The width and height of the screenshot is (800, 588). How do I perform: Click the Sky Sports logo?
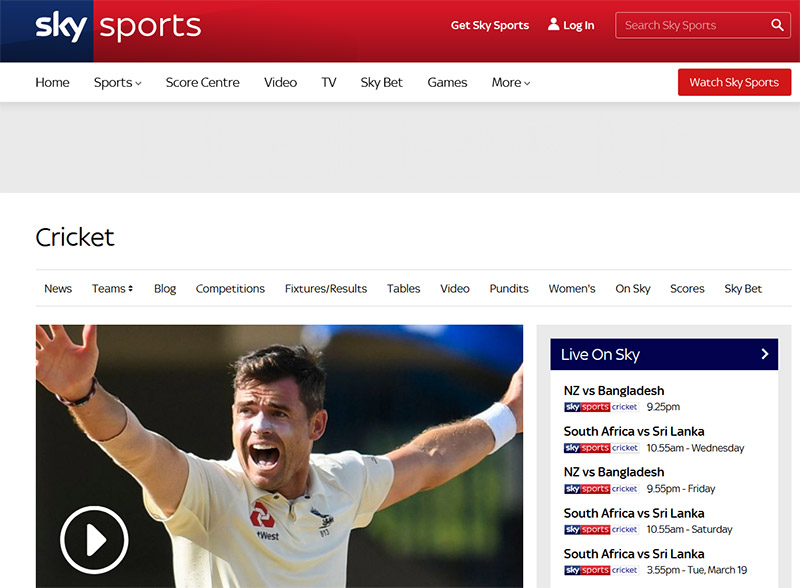[x=118, y=27]
